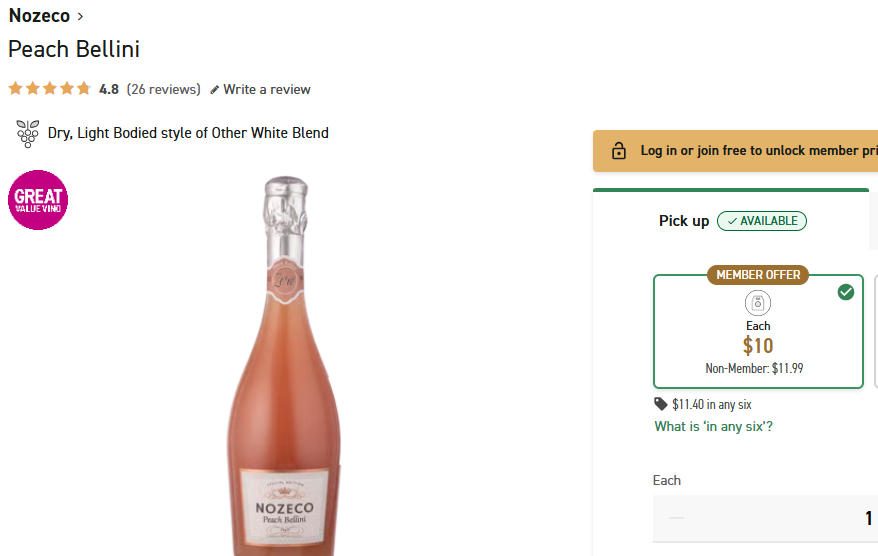878x556 pixels.
Task: Click Log in or join free banner
Action: 750,151
